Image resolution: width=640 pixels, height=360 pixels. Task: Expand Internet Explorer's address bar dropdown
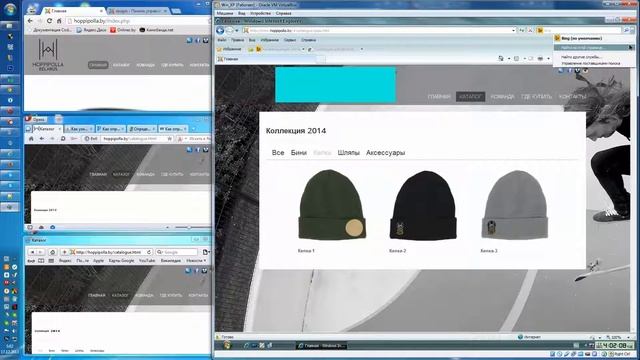coord(513,31)
